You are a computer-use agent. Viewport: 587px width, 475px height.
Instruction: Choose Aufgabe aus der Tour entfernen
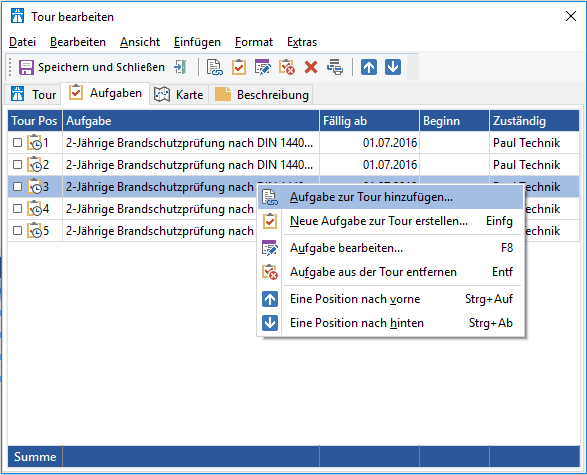[390, 272]
